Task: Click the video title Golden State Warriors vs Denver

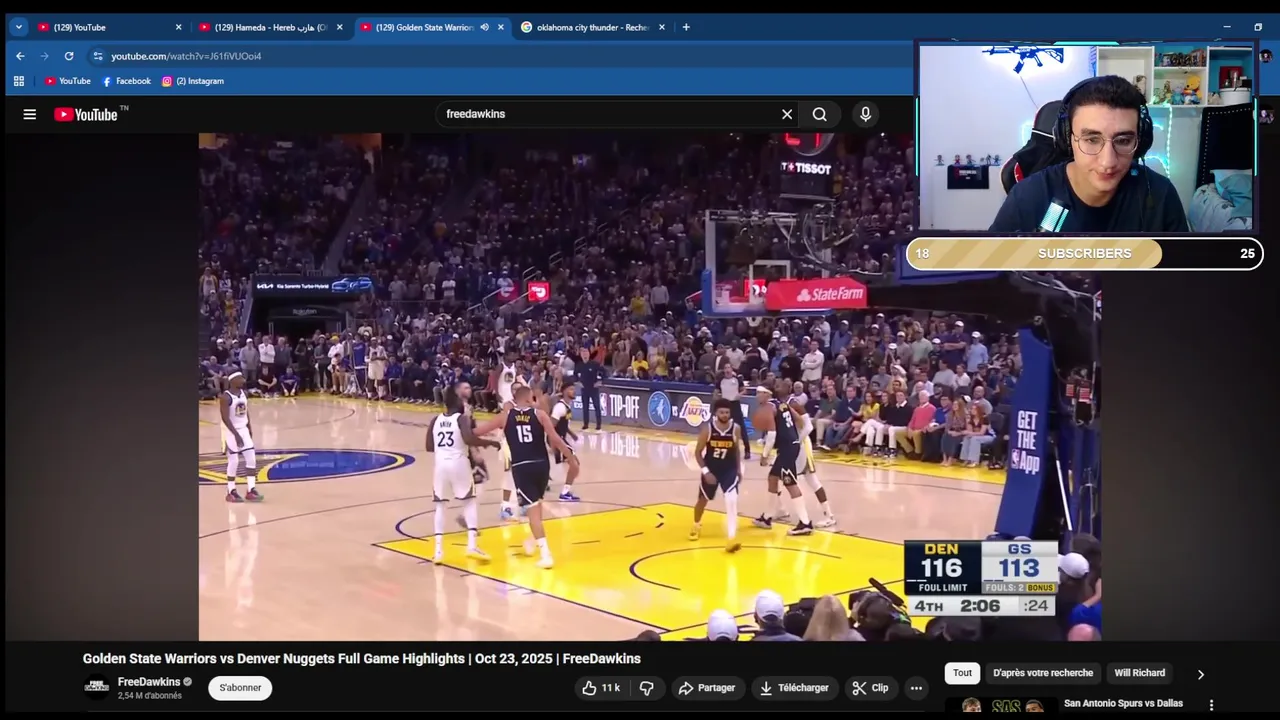Action: (x=362, y=659)
